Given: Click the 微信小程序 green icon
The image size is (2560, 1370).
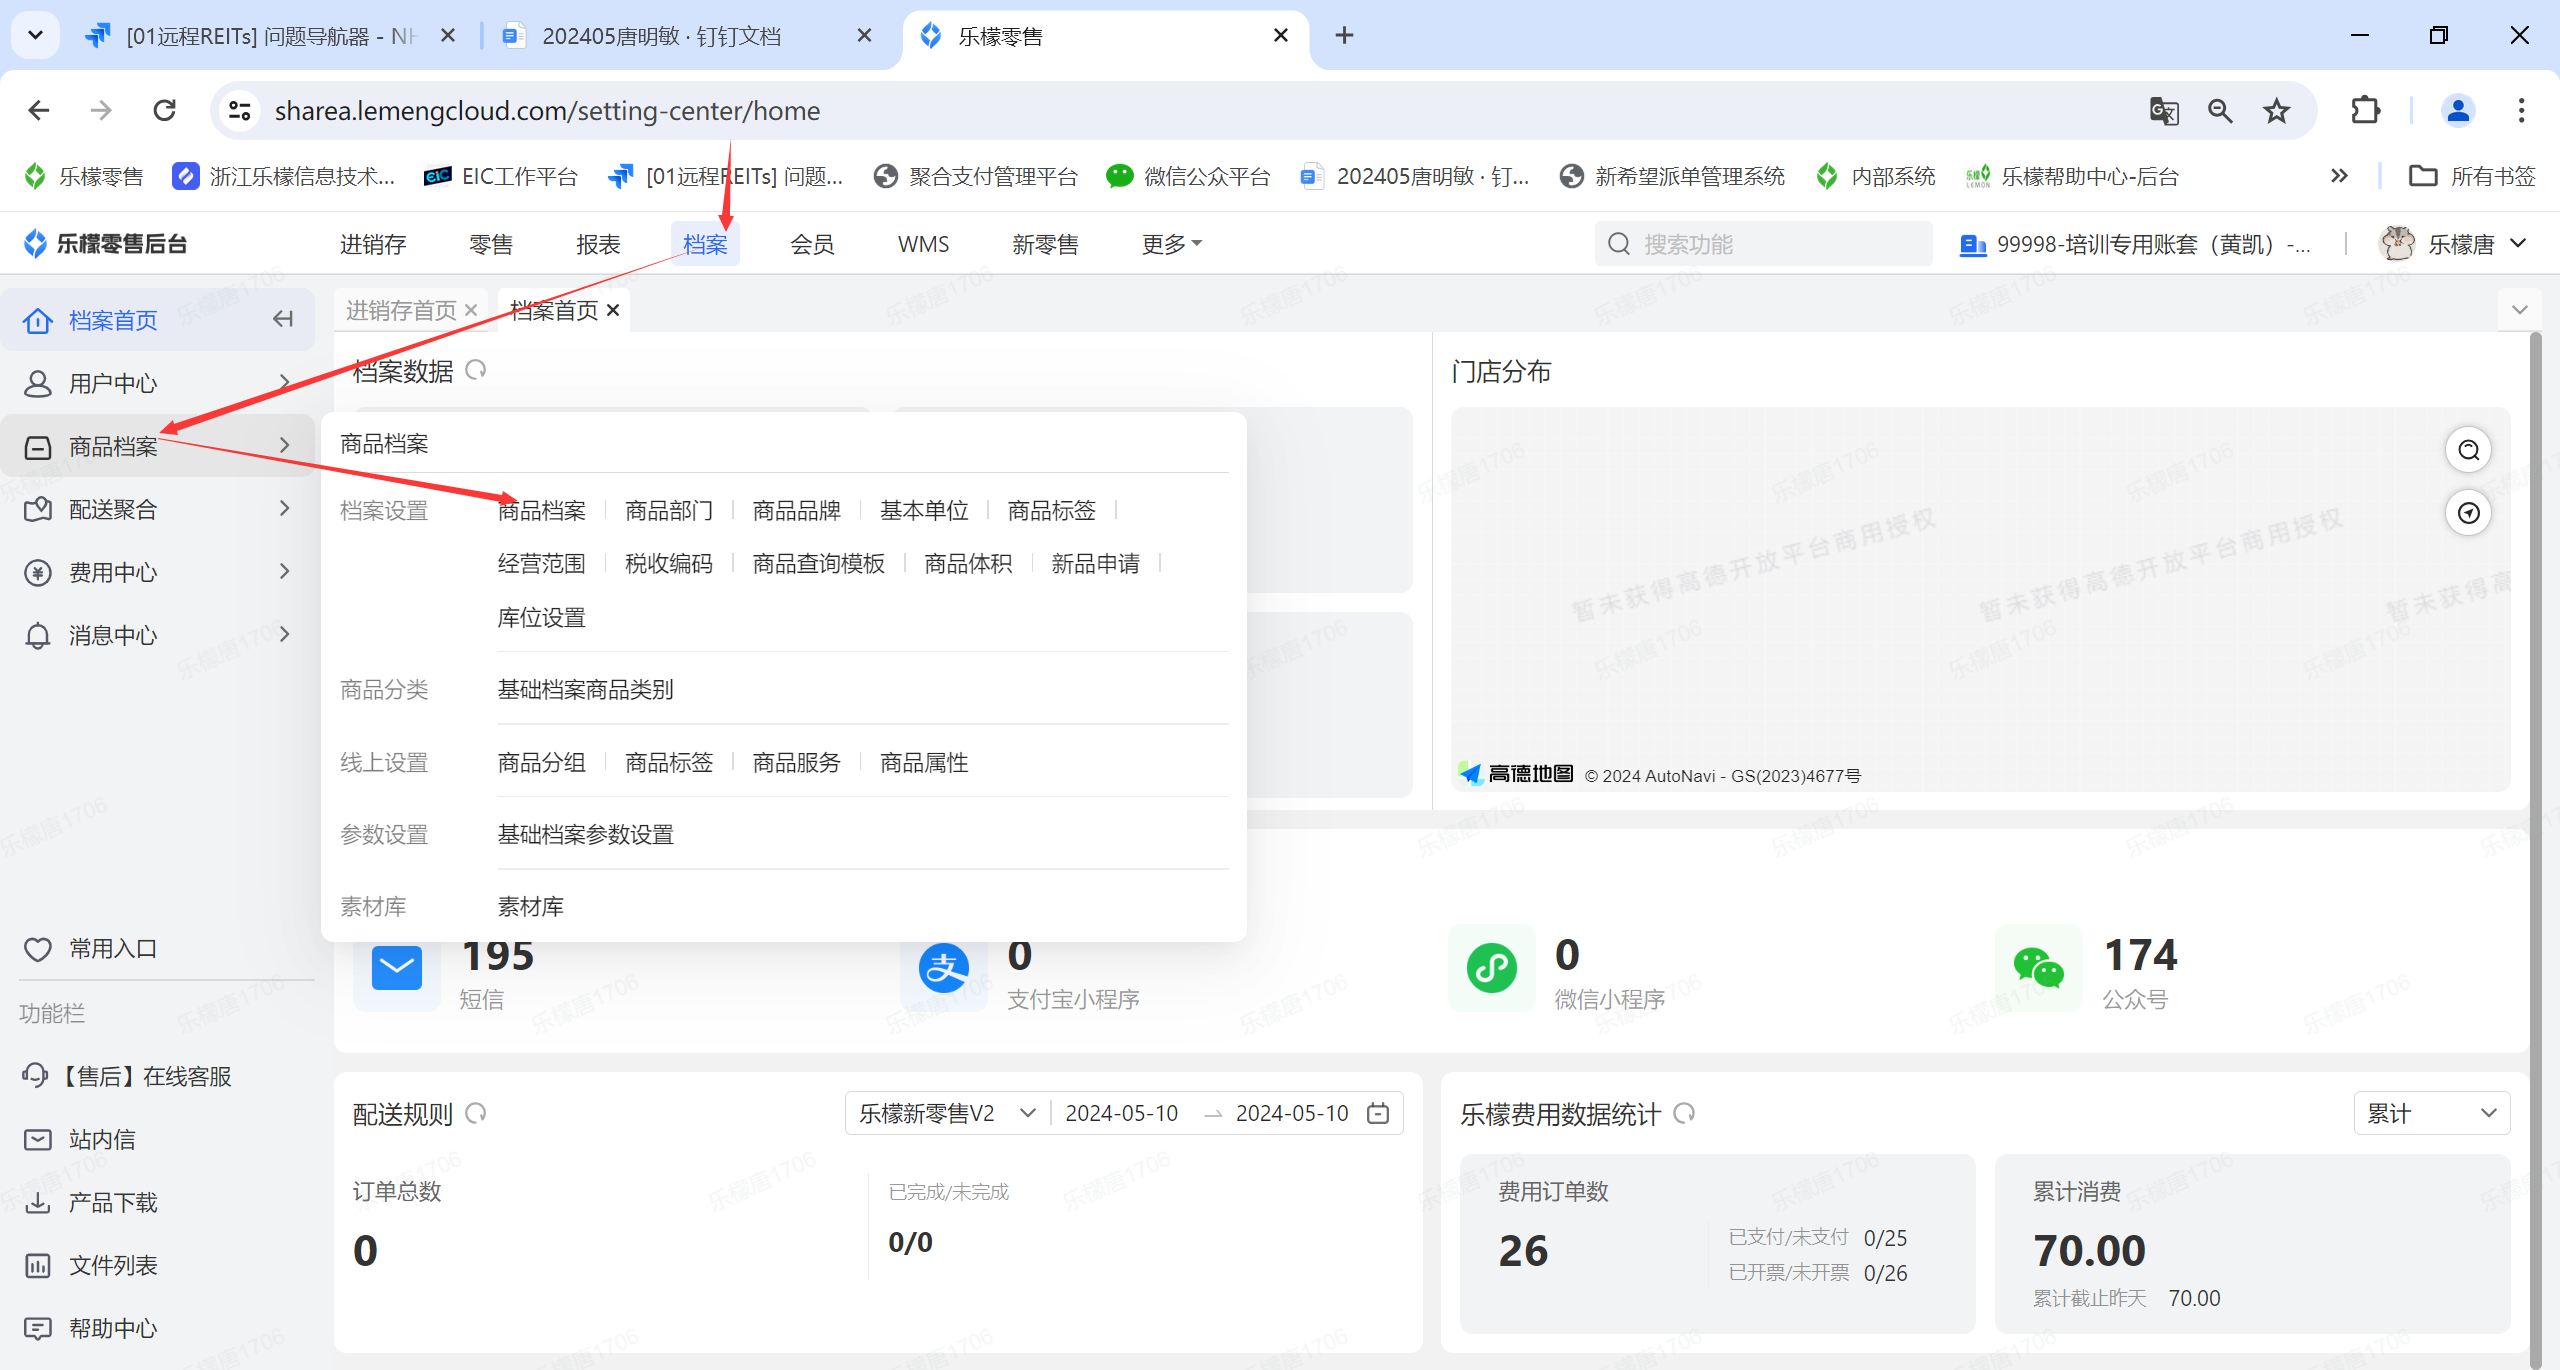Looking at the screenshot, I should (x=1491, y=968).
